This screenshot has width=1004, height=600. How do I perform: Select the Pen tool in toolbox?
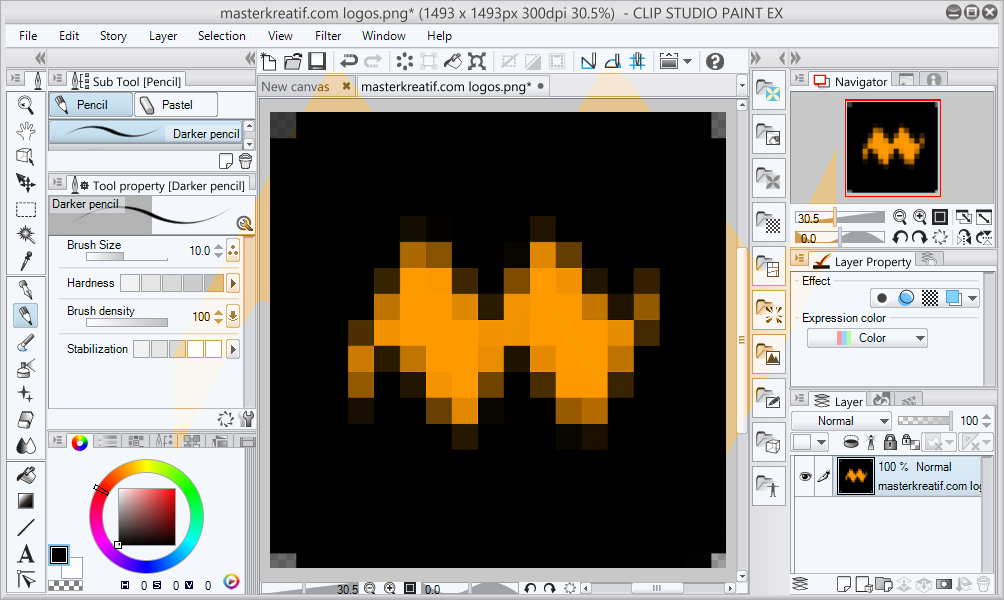click(26, 289)
